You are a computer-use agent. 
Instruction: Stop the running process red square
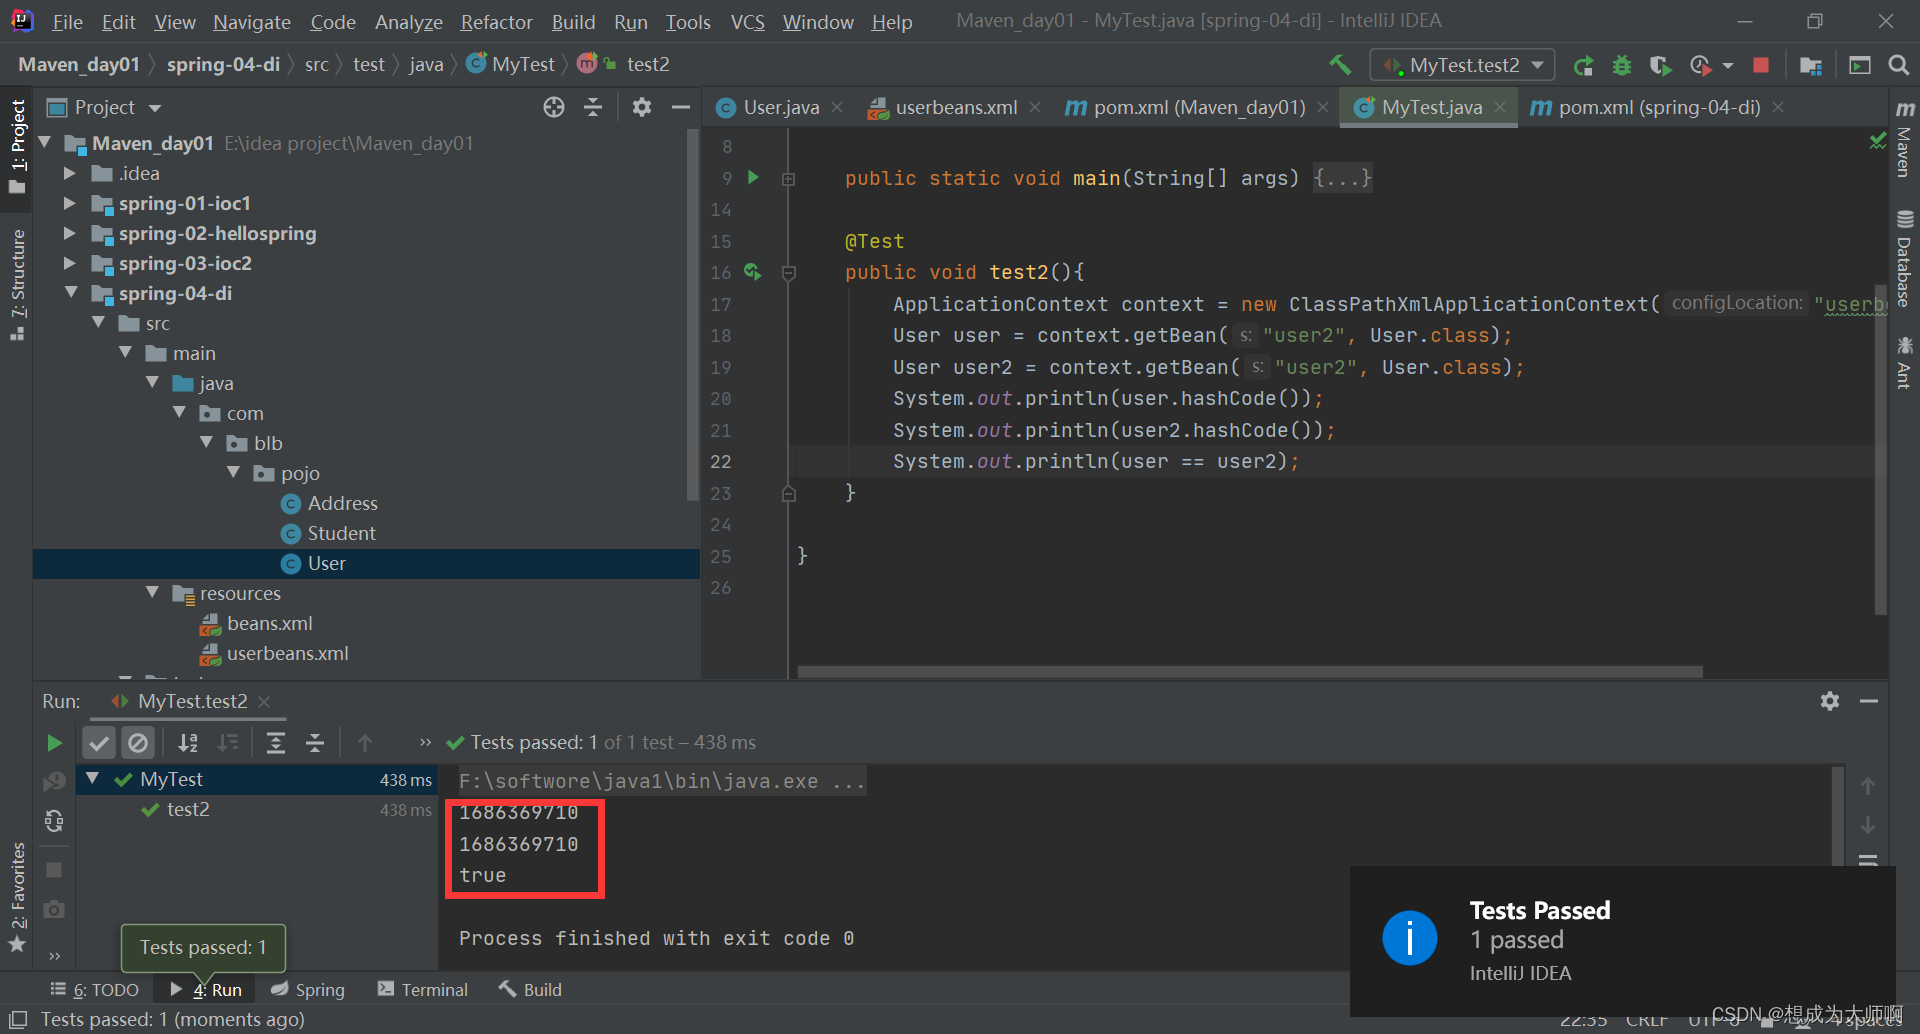(1761, 65)
